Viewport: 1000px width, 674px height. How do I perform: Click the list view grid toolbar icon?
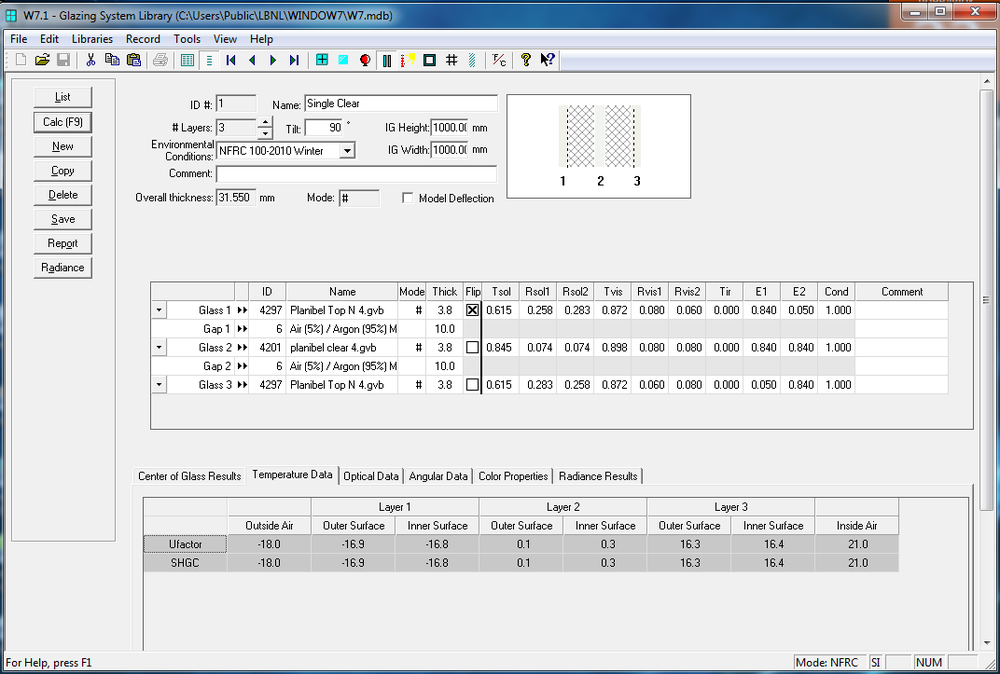(x=187, y=60)
